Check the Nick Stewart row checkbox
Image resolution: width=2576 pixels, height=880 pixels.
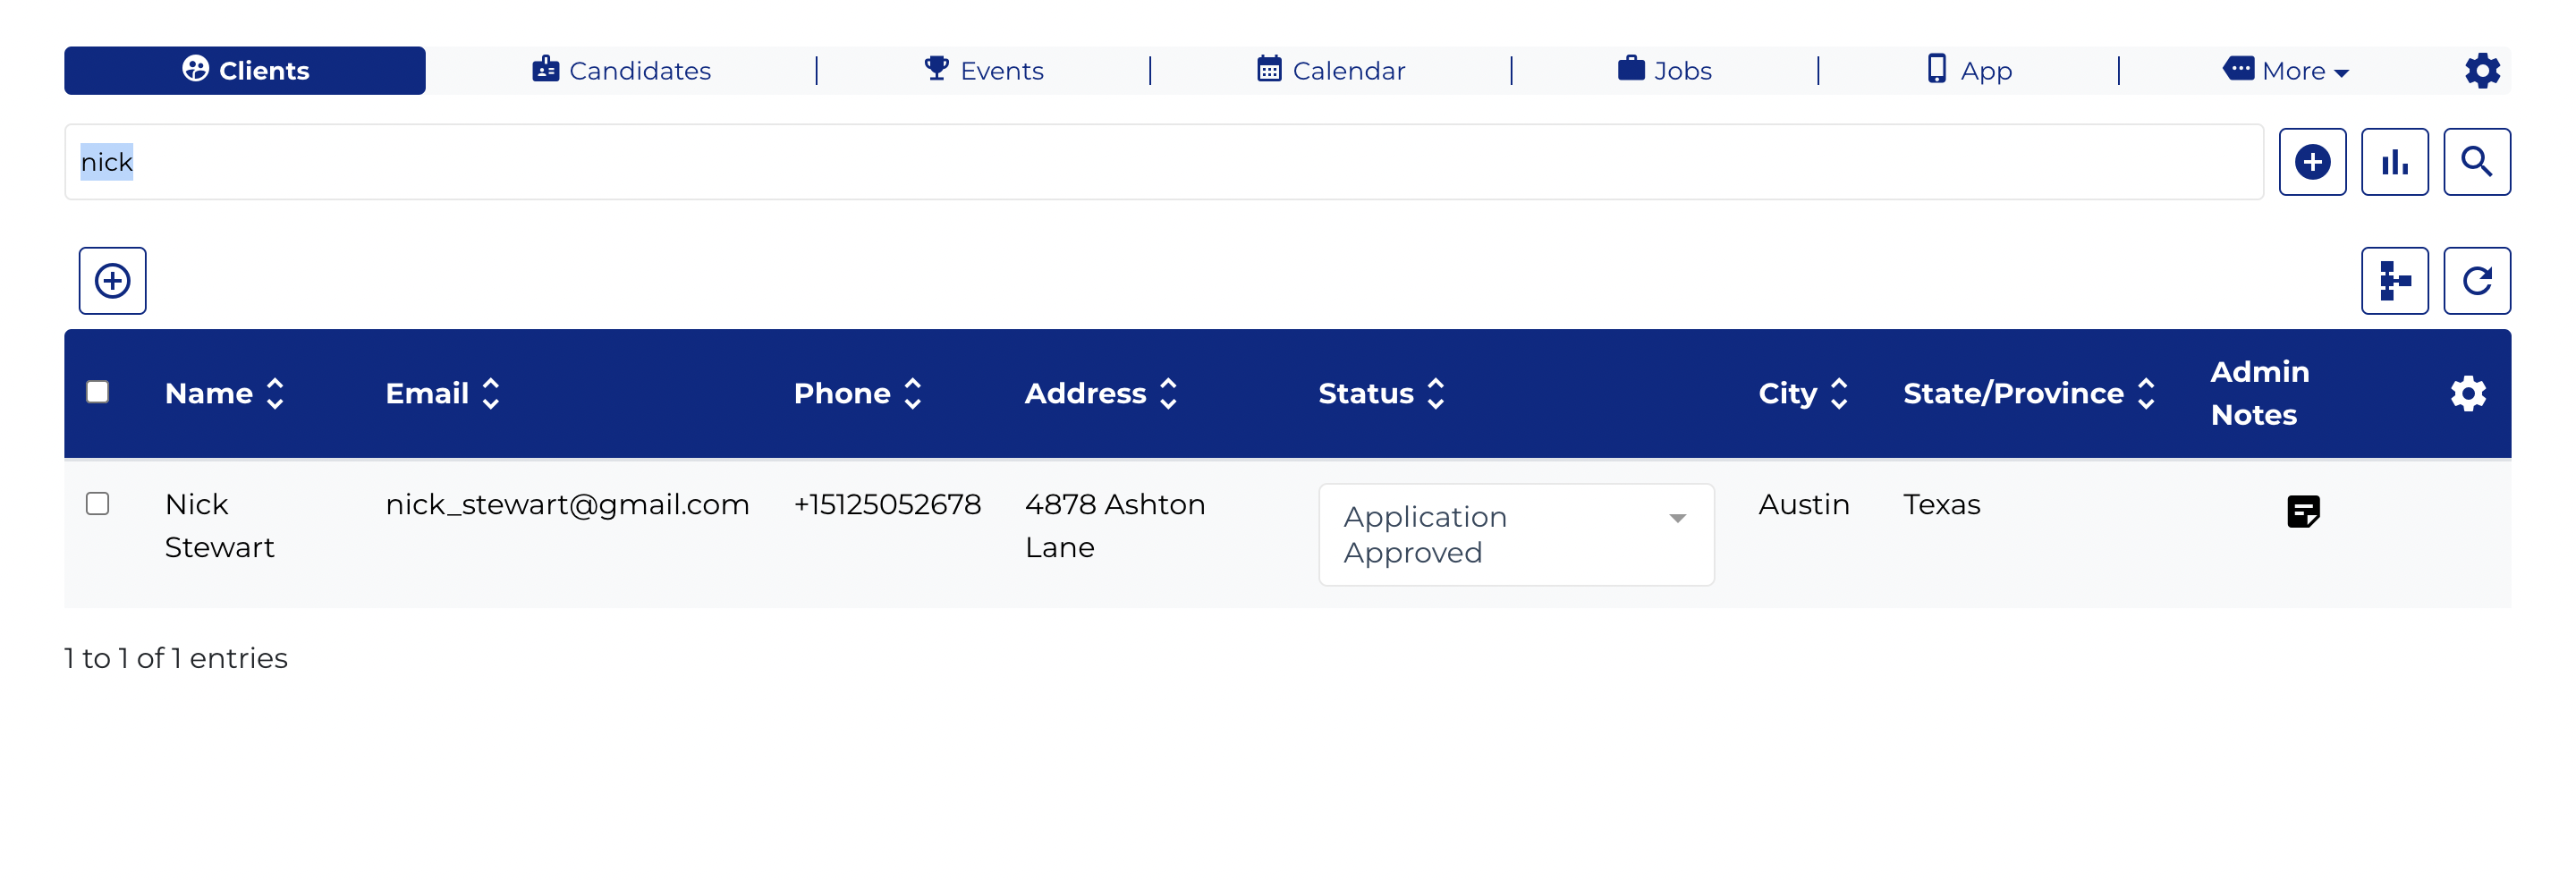(x=98, y=504)
